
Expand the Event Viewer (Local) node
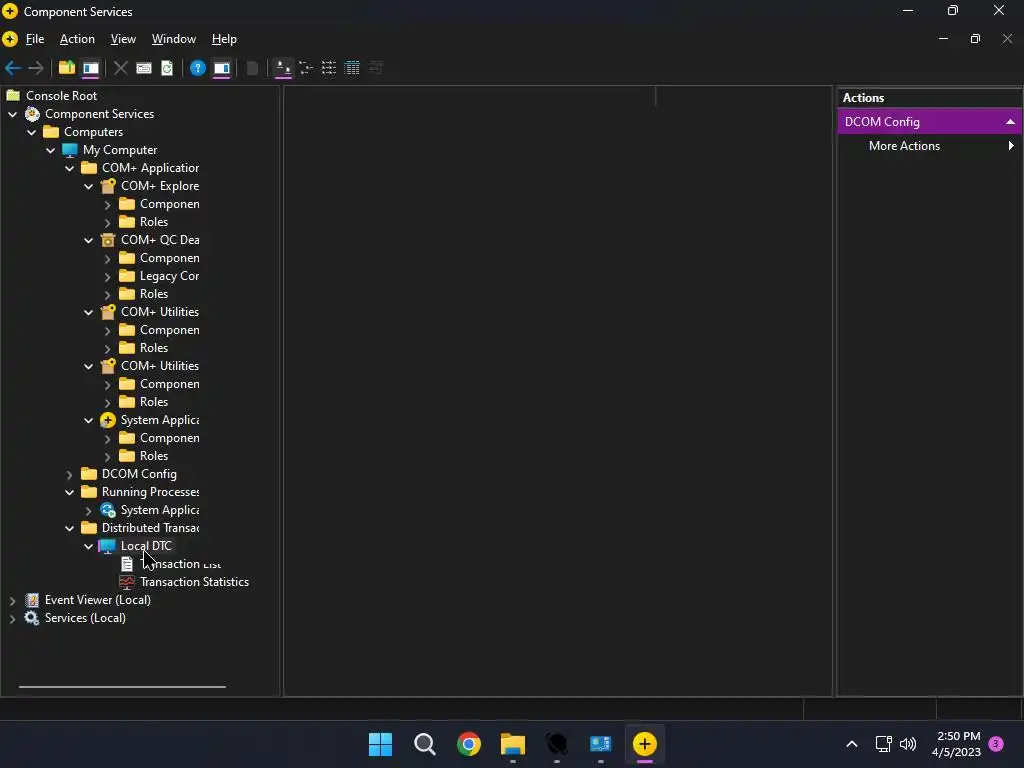(x=12, y=601)
